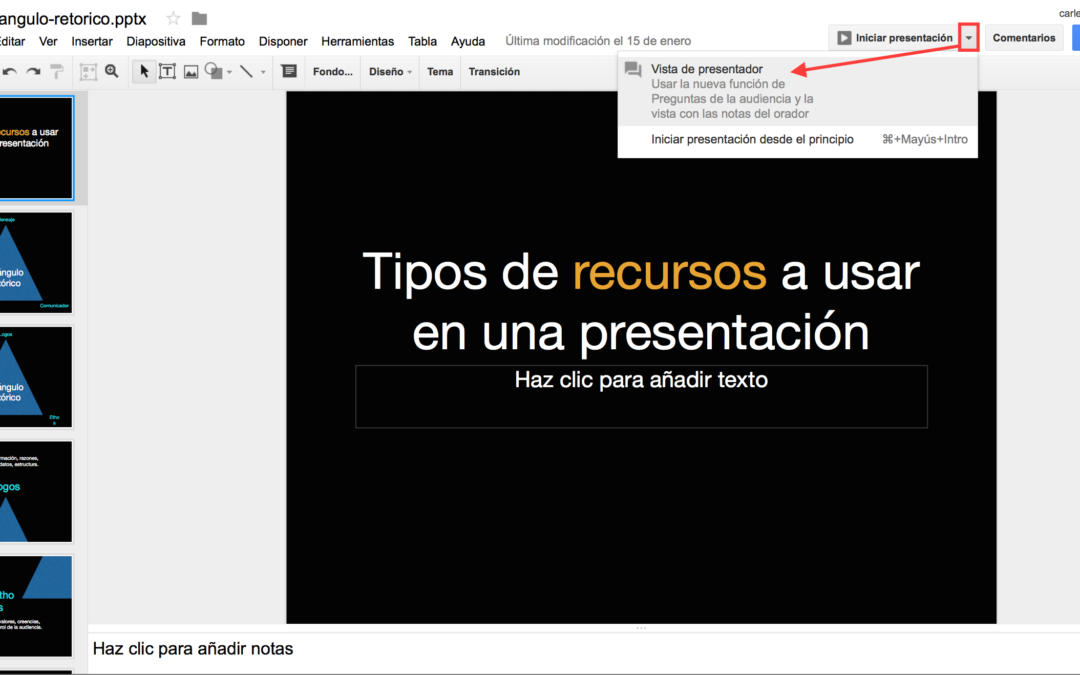Click the Redo arrow icon
This screenshot has width=1080, height=675.
pos(33,71)
